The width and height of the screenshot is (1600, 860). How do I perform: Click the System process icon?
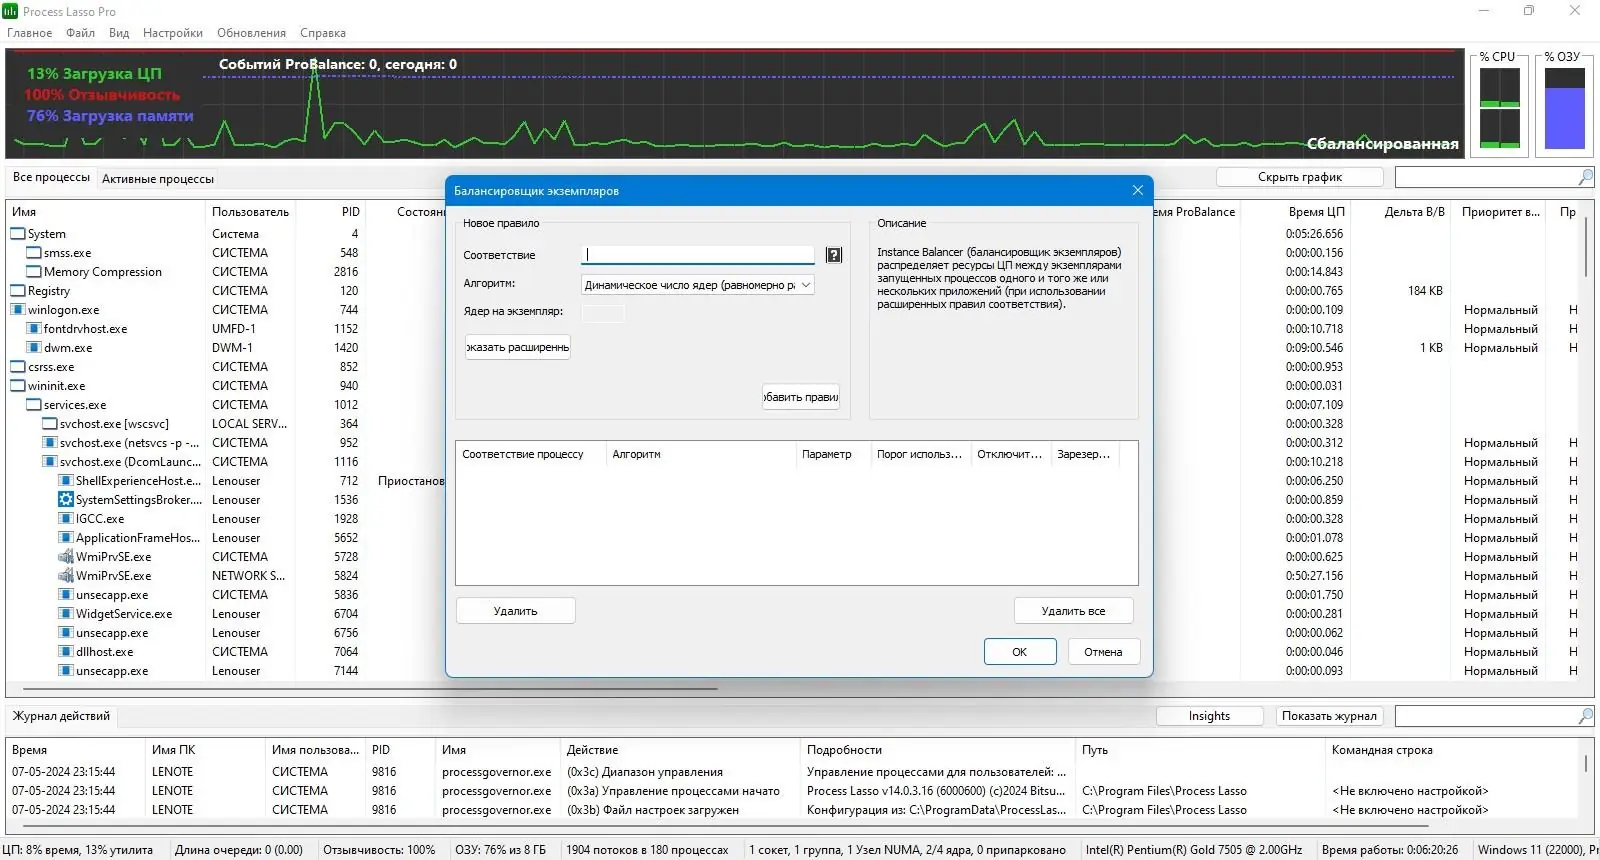18,234
